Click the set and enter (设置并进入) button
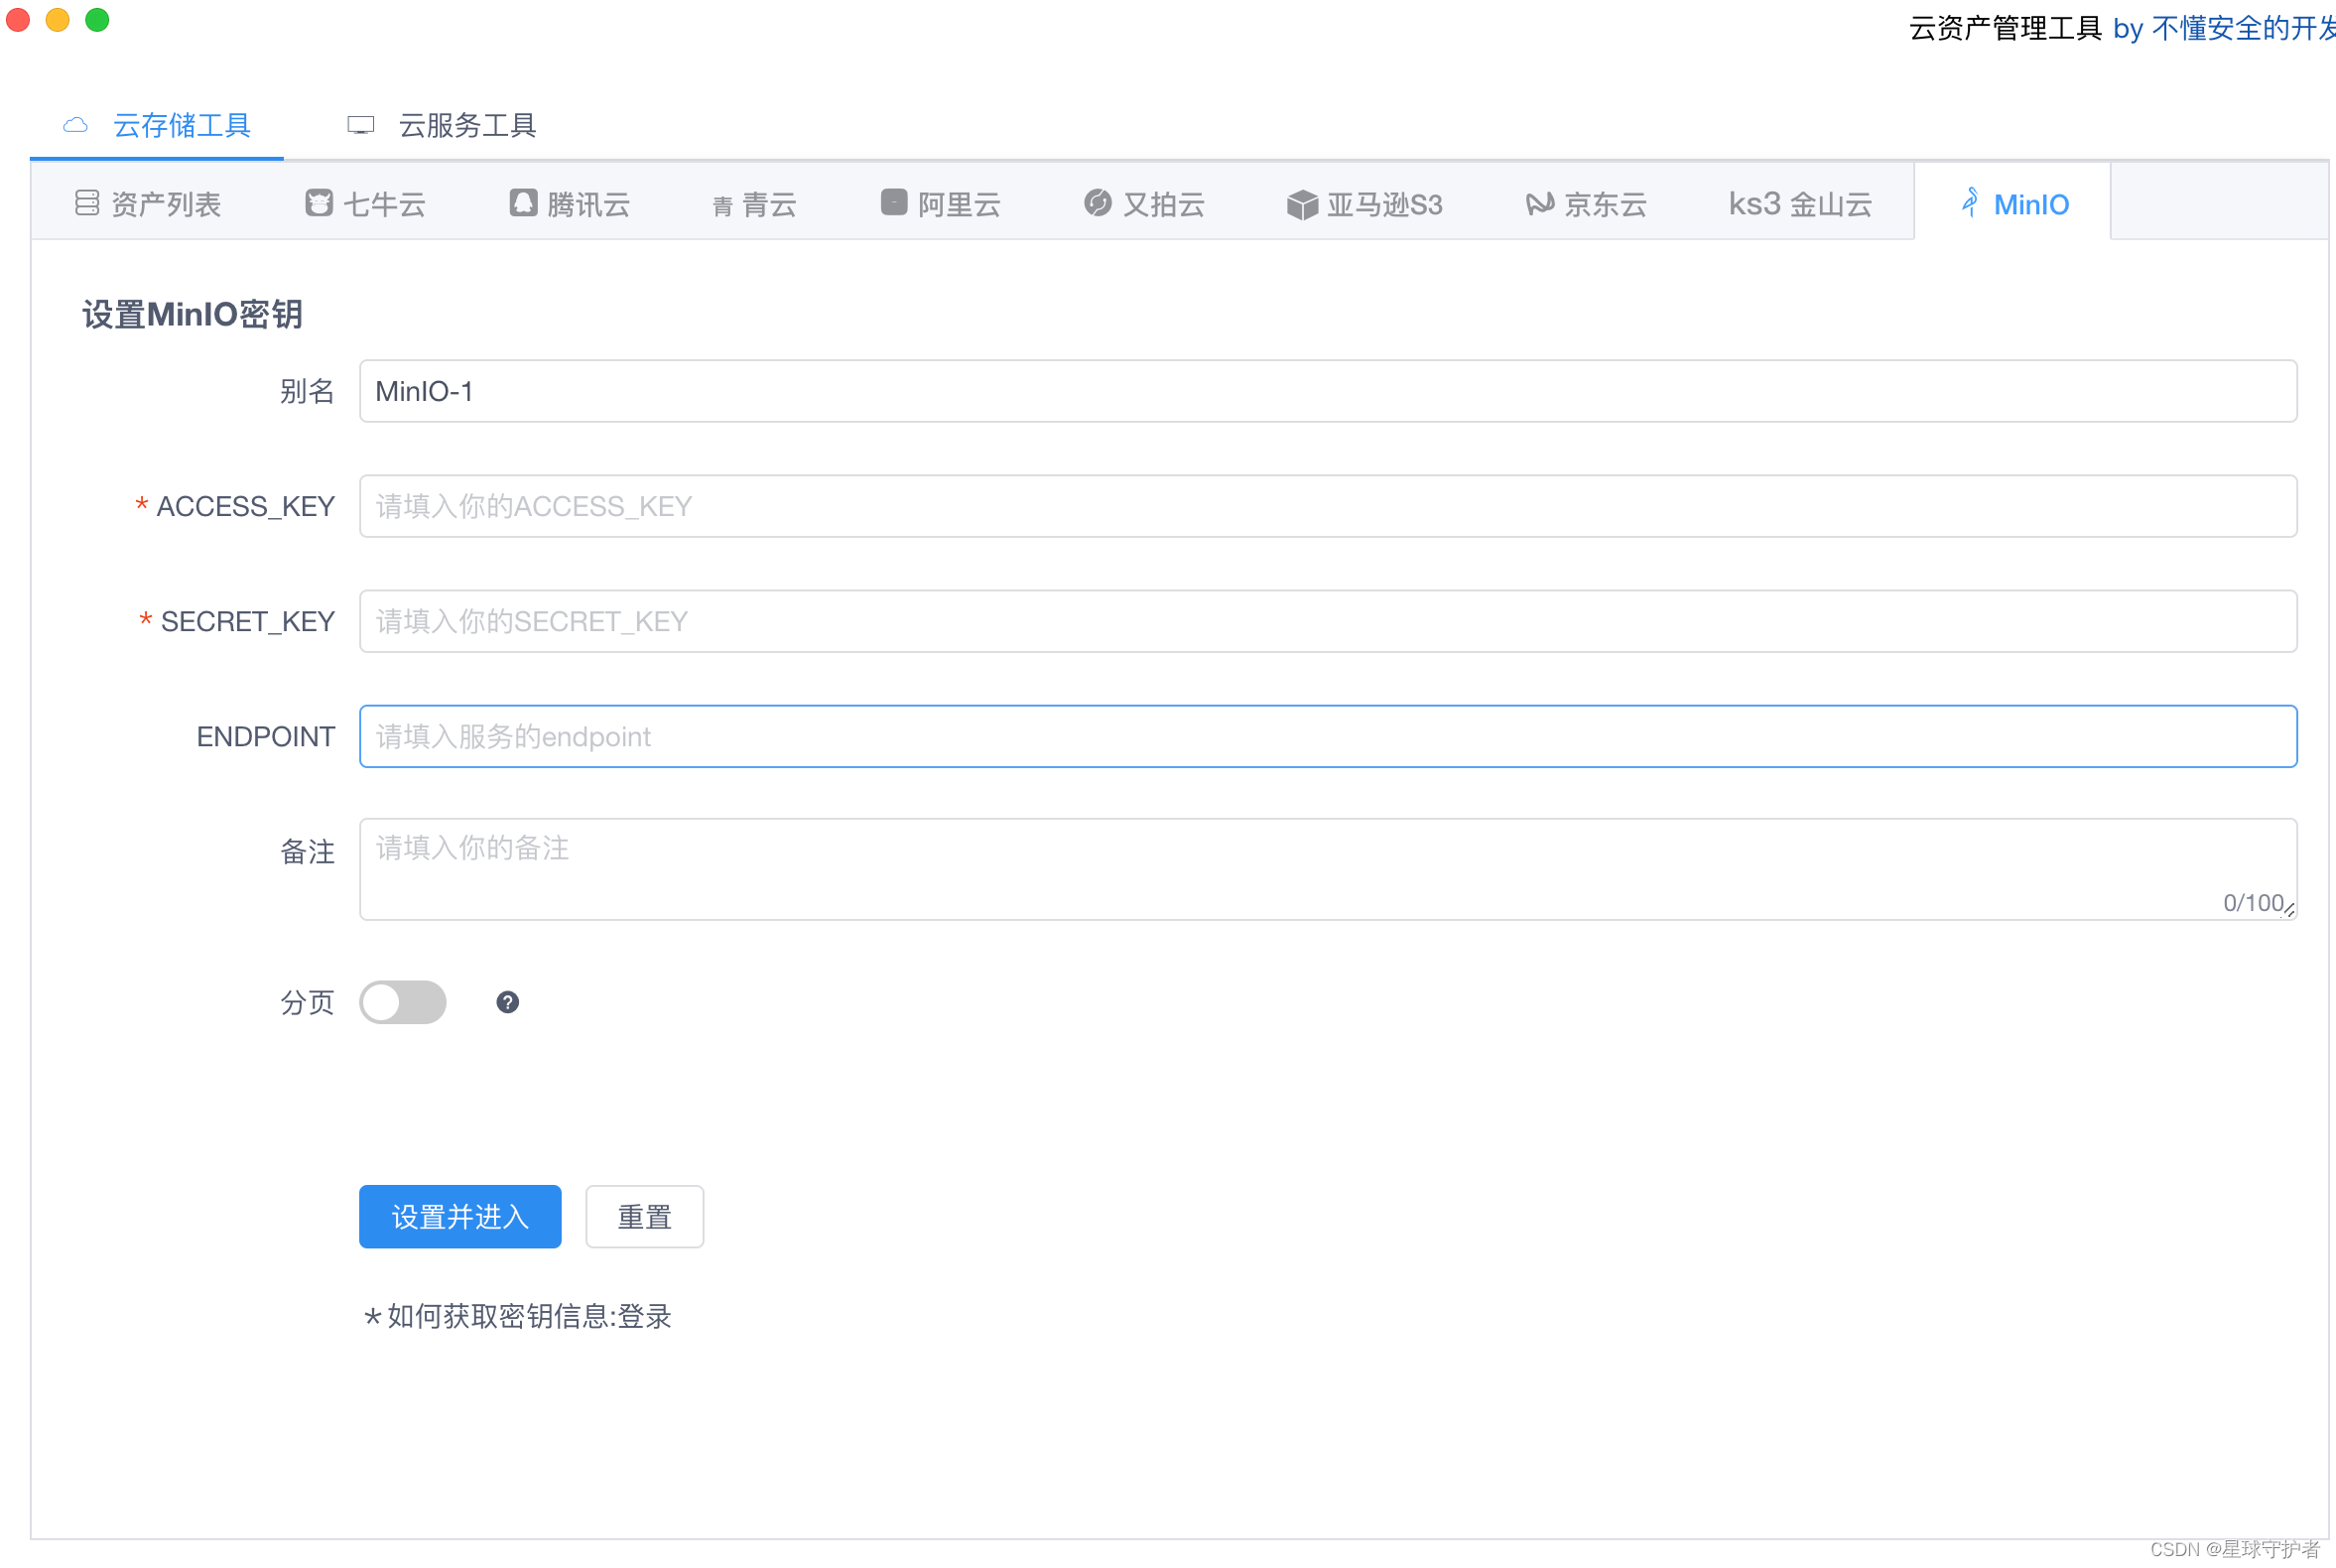The height and width of the screenshot is (1568, 2336). [x=460, y=1216]
